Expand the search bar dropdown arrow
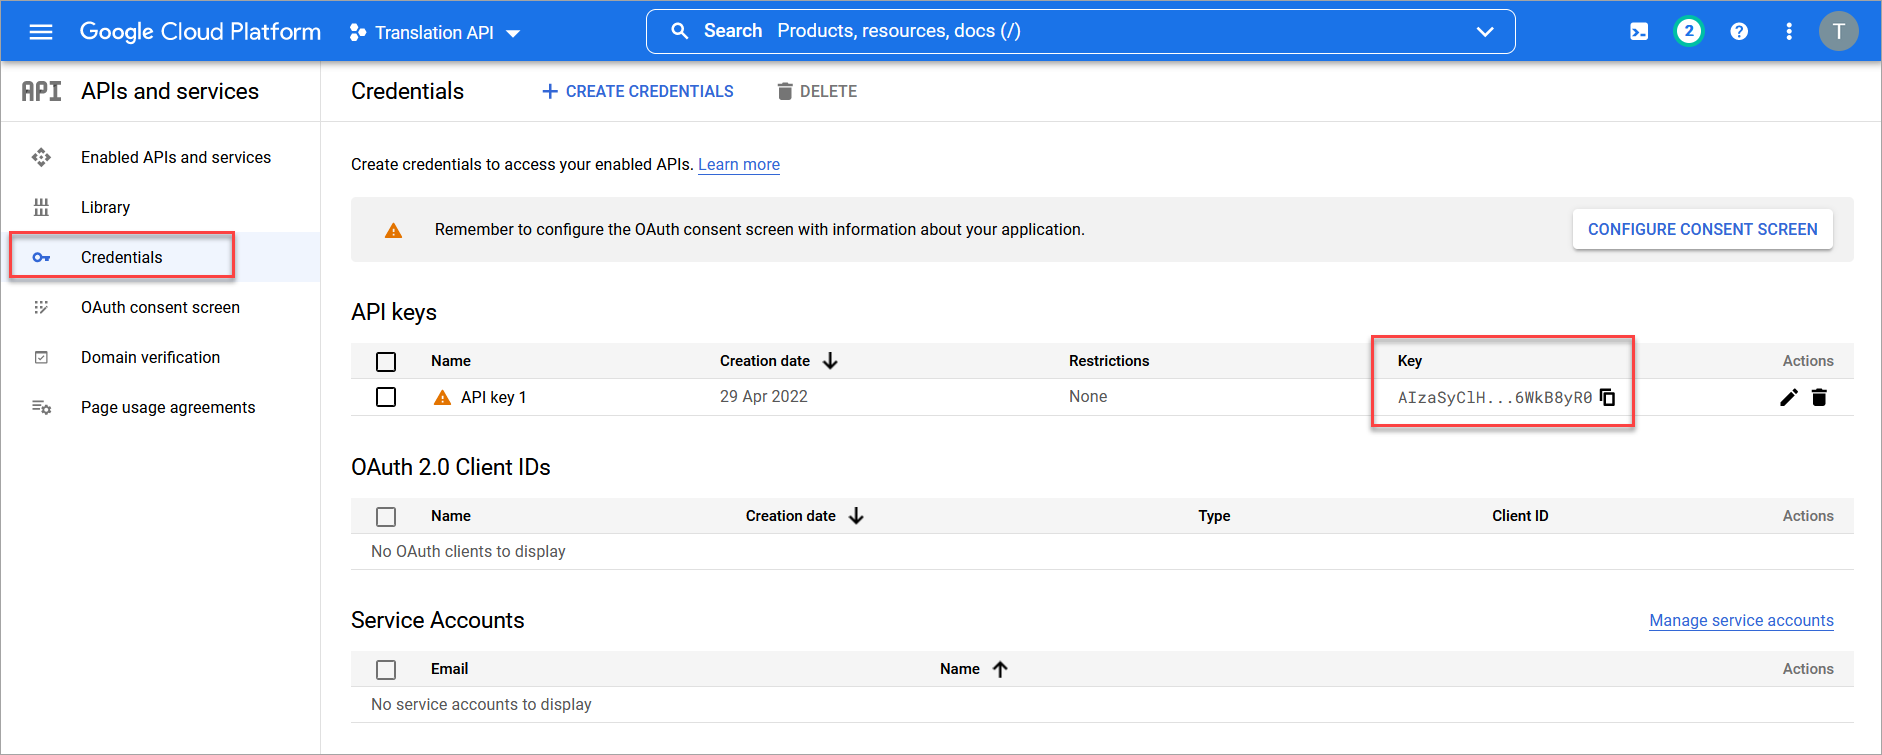1882x755 pixels. (x=1485, y=32)
